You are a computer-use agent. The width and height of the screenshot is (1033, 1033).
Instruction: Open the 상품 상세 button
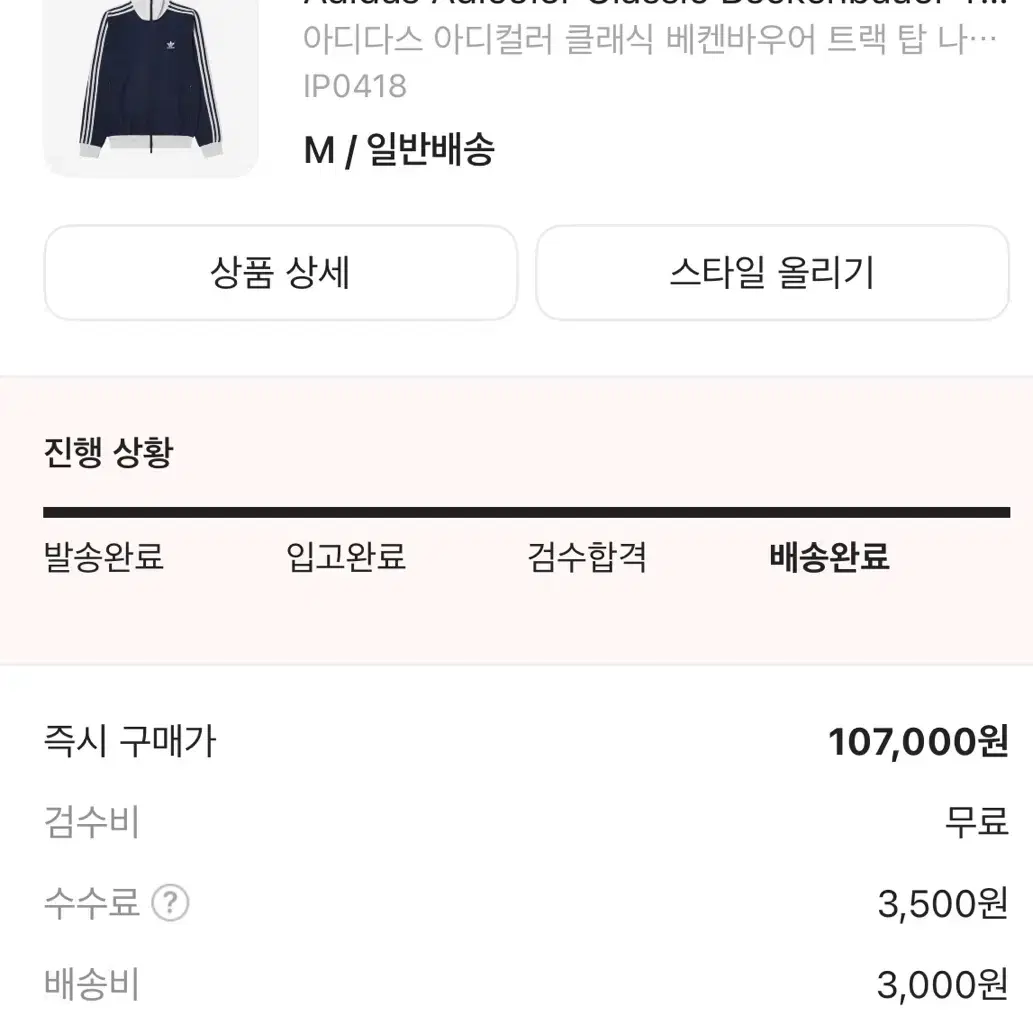point(278,272)
